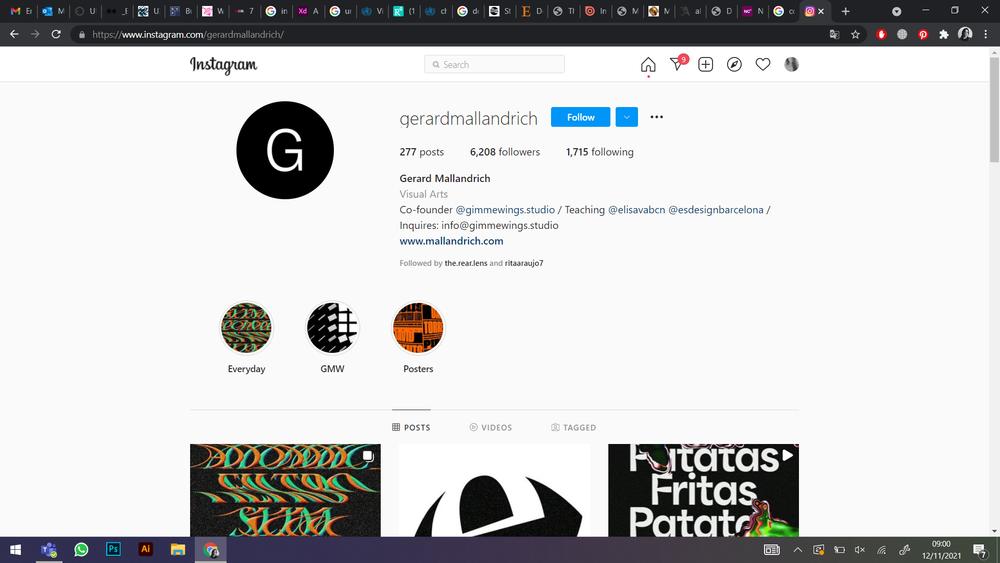The height and width of the screenshot is (563, 1000).
Task: Switch to the POSTS tab
Action: [411, 427]
